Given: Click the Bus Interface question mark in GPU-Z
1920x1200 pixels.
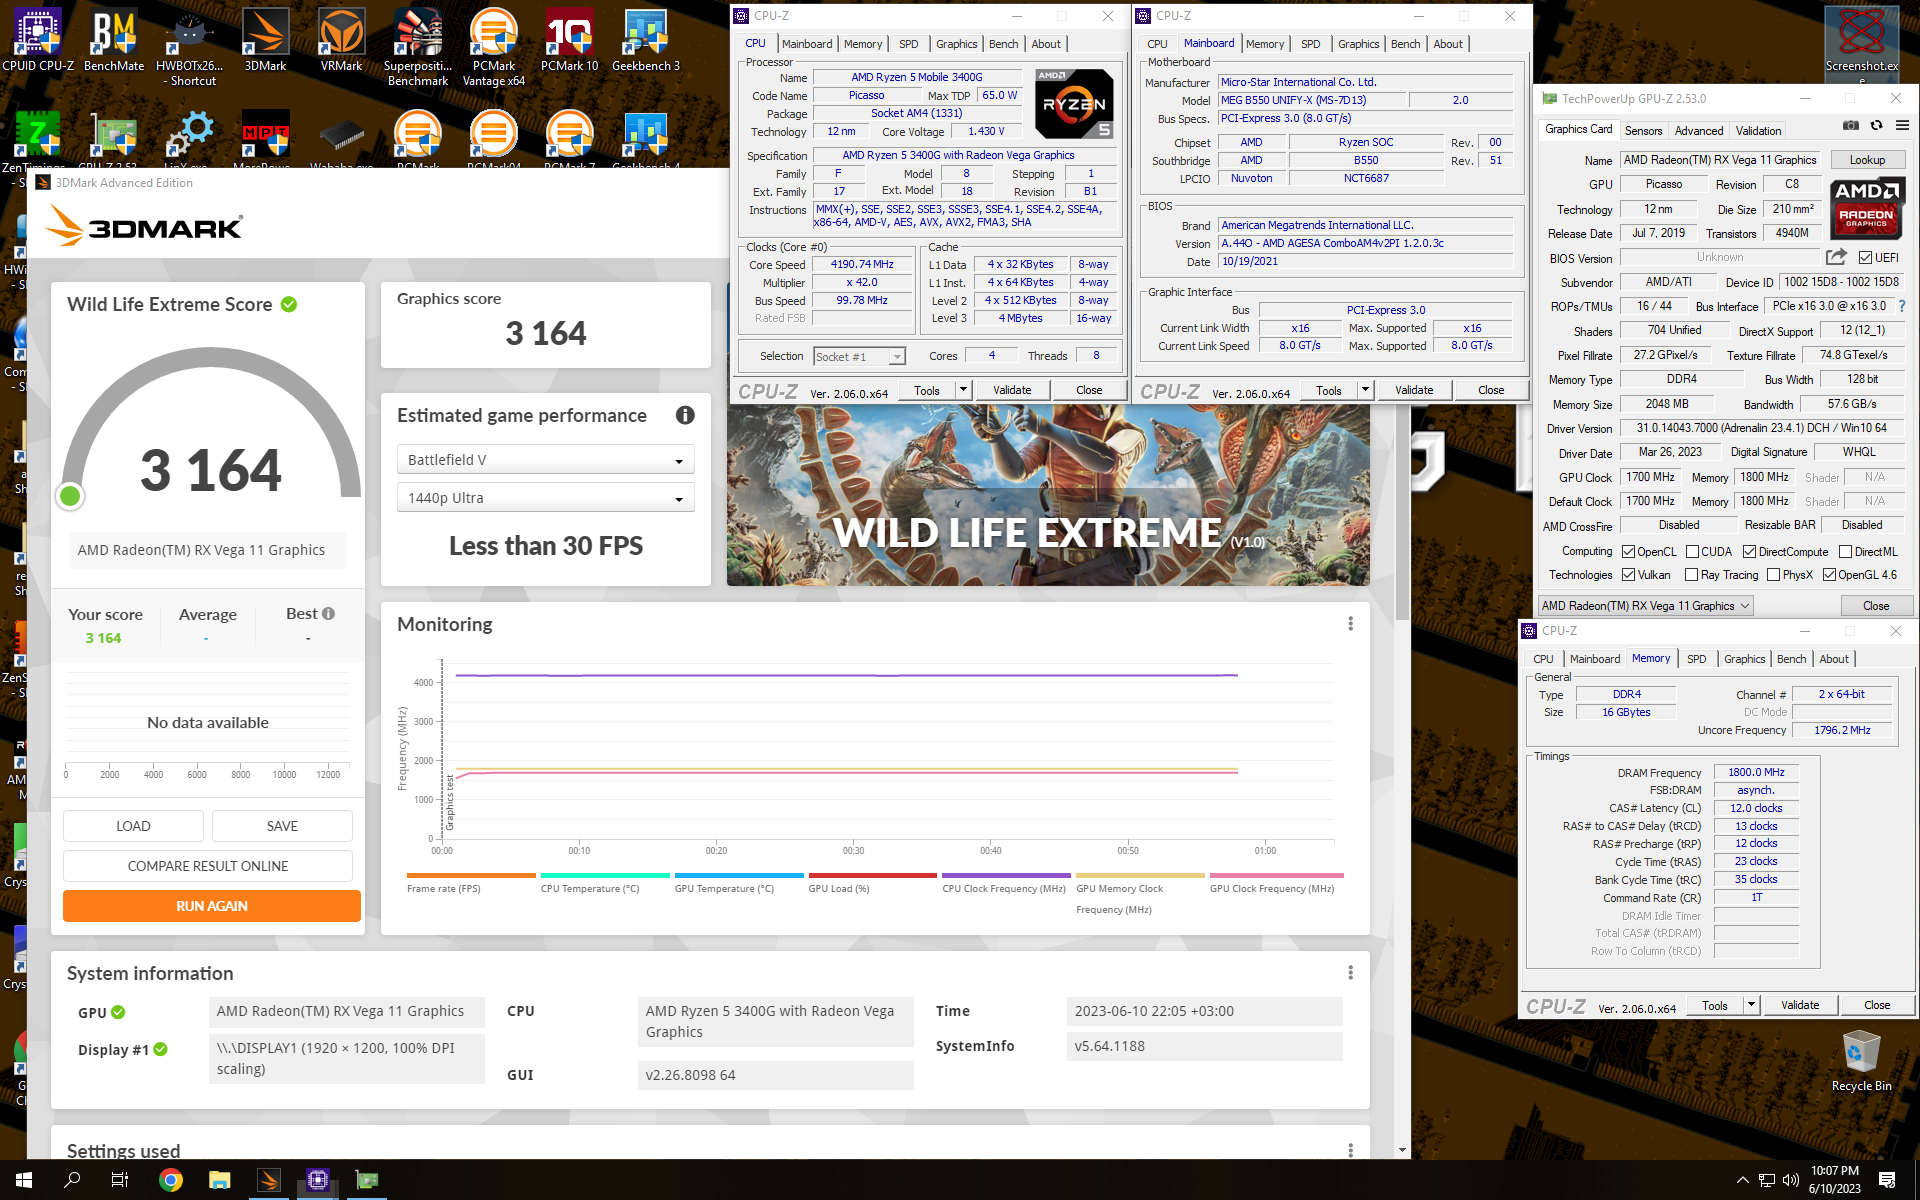Looking at the screenshot, I should pyautogui.click(x=1902, y=306).
